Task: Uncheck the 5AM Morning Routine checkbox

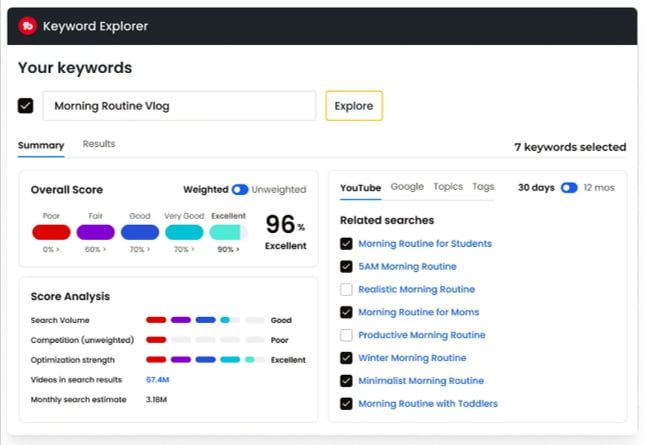Action: click(346, 267)
